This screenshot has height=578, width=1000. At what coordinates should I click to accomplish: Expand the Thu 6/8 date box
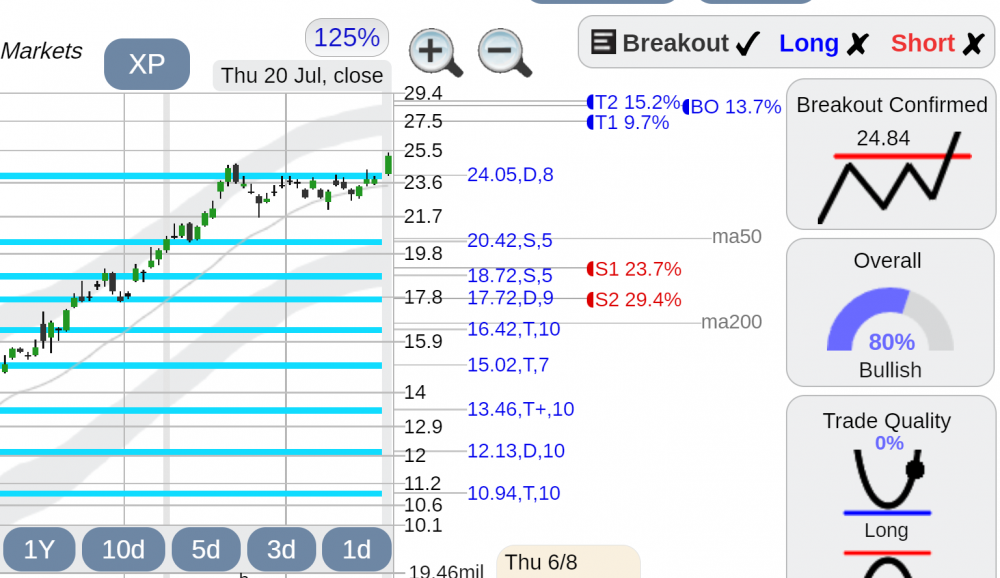[568, 562]
